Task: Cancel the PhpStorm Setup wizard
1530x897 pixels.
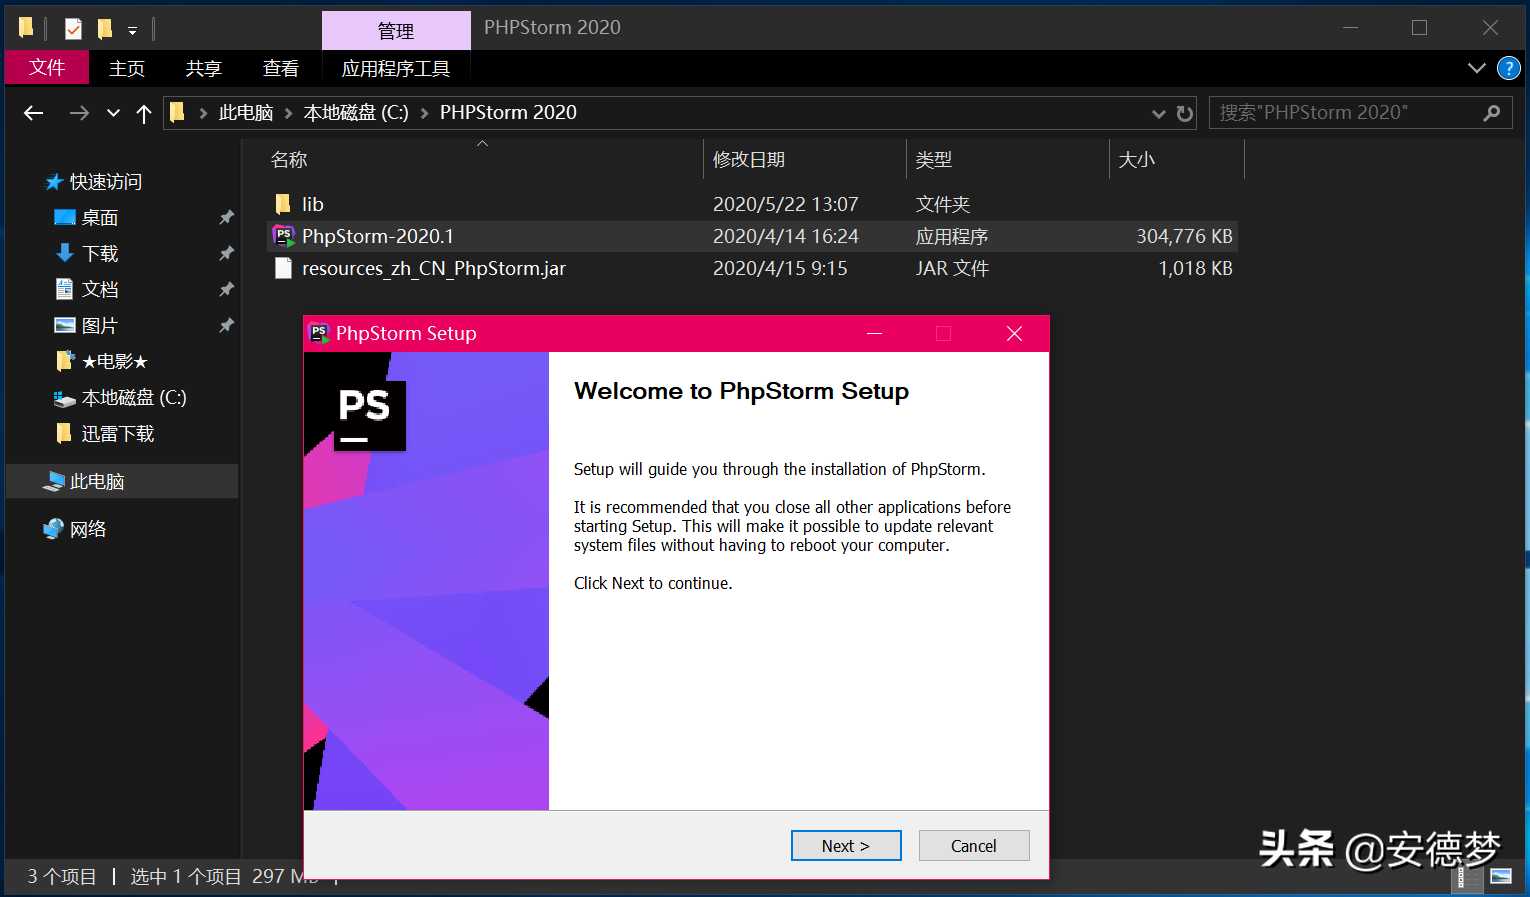Action: coord(973,845)
